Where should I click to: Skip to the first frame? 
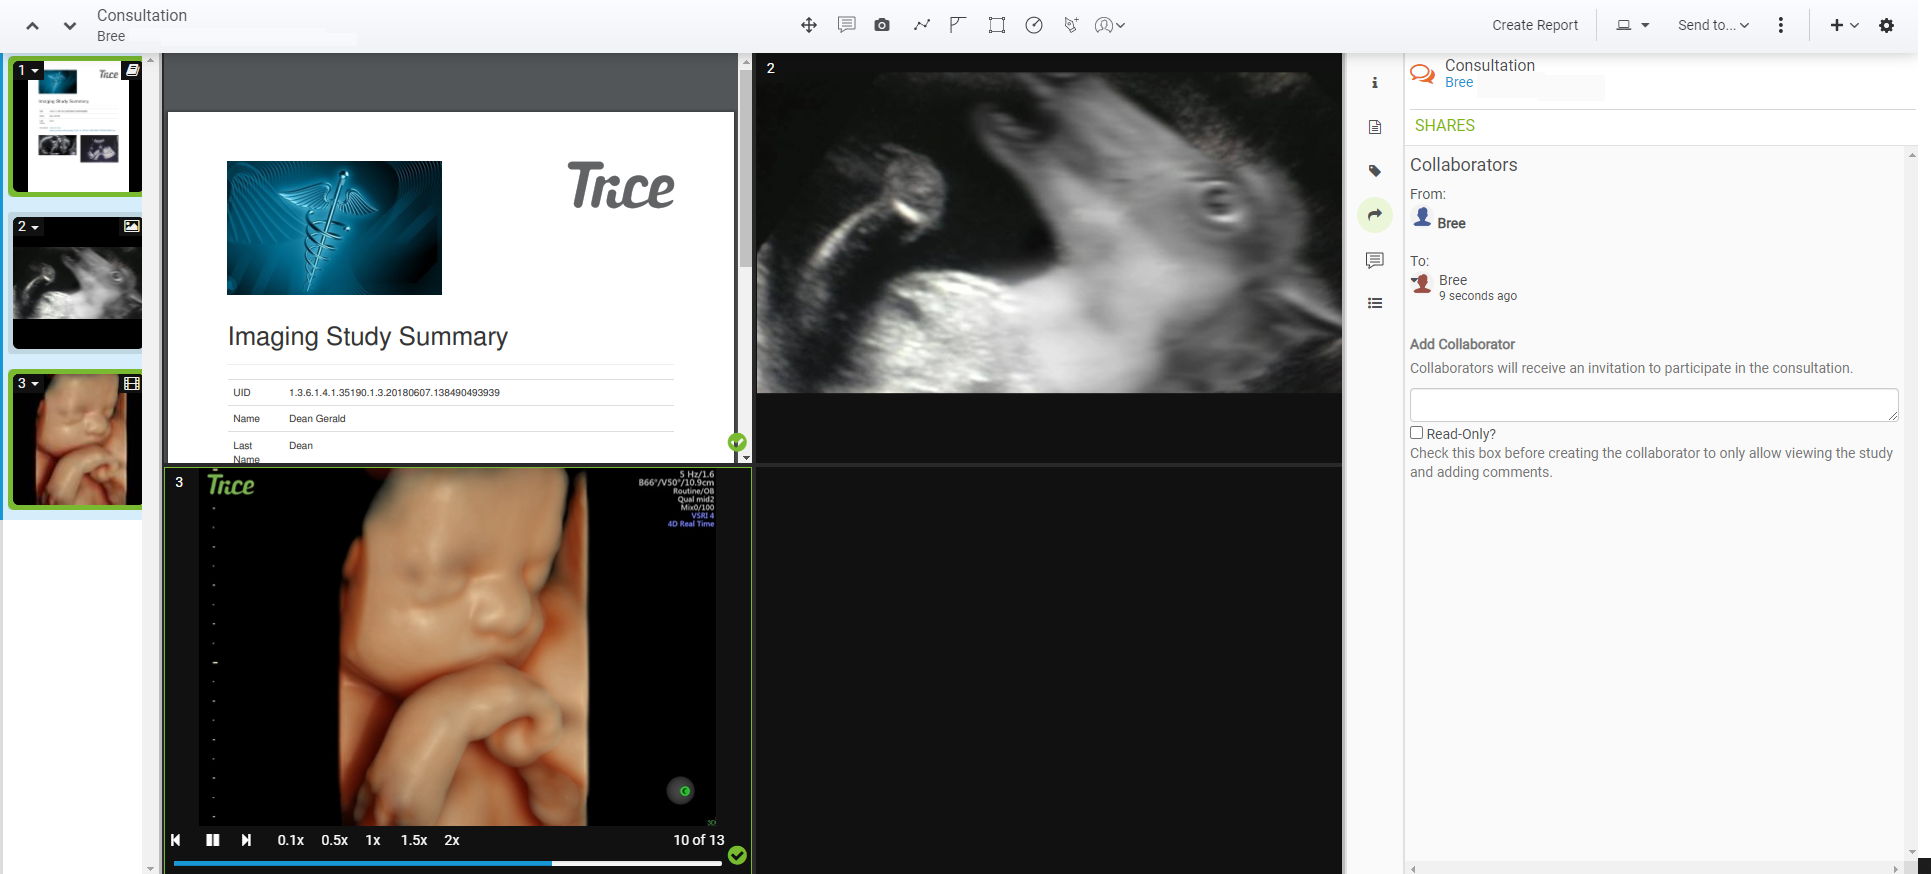pos(176,840)
